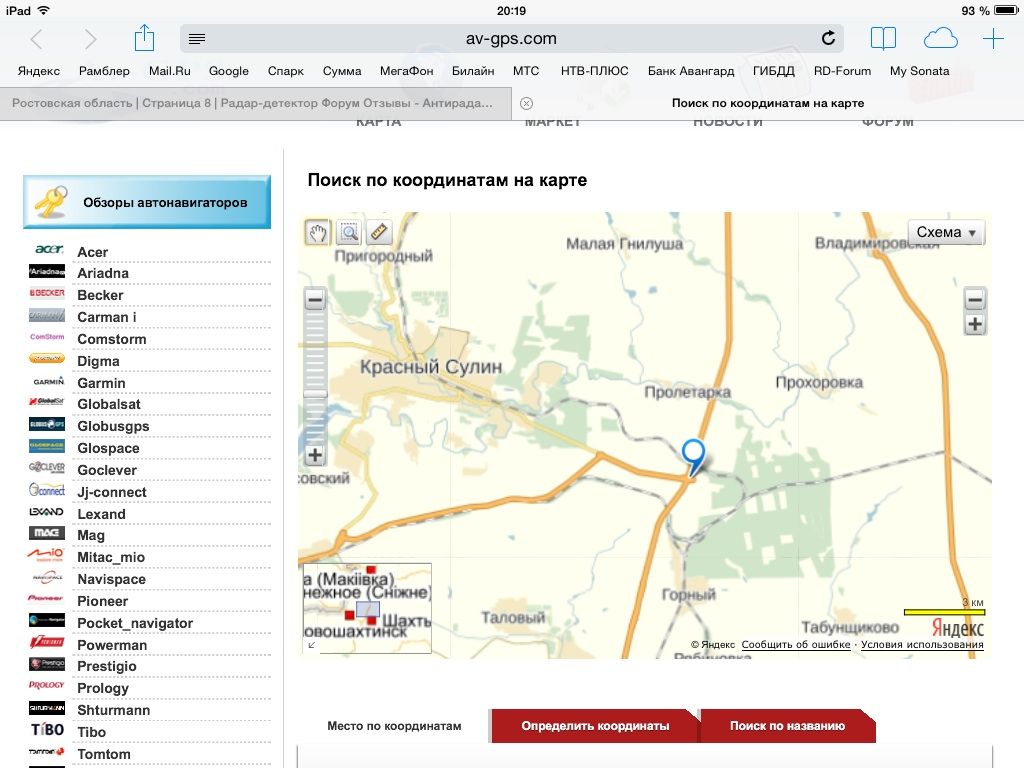Open the Prestigio reviews link
This screenshot has height=768, width=1024.
click(107, 666)
